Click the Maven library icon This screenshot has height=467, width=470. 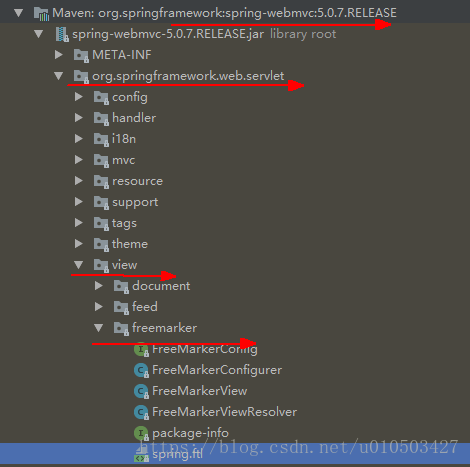pos(41,14)
